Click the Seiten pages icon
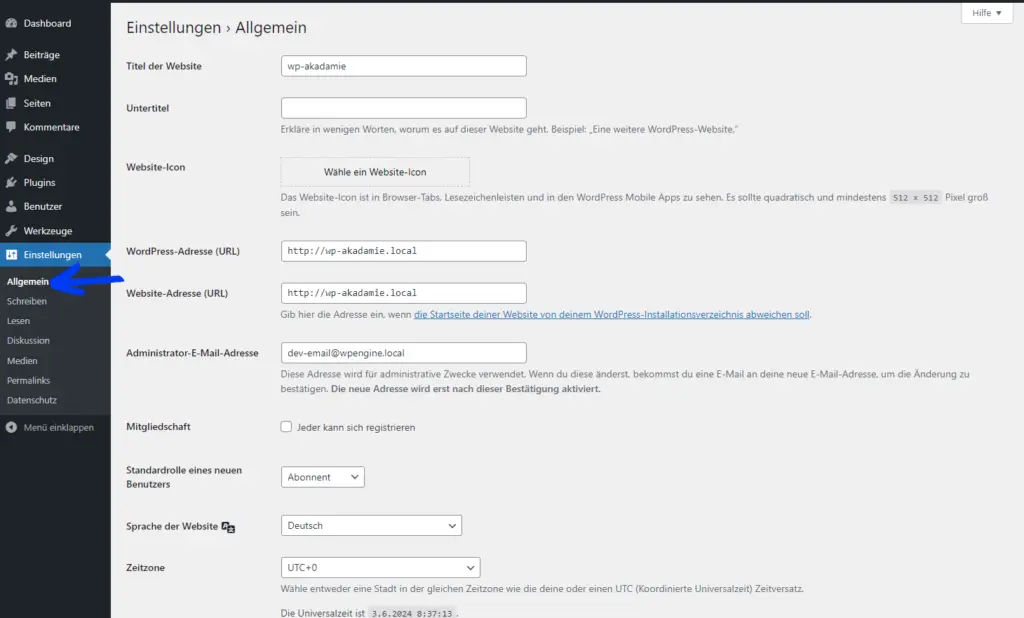 click(x=11, y=103)
